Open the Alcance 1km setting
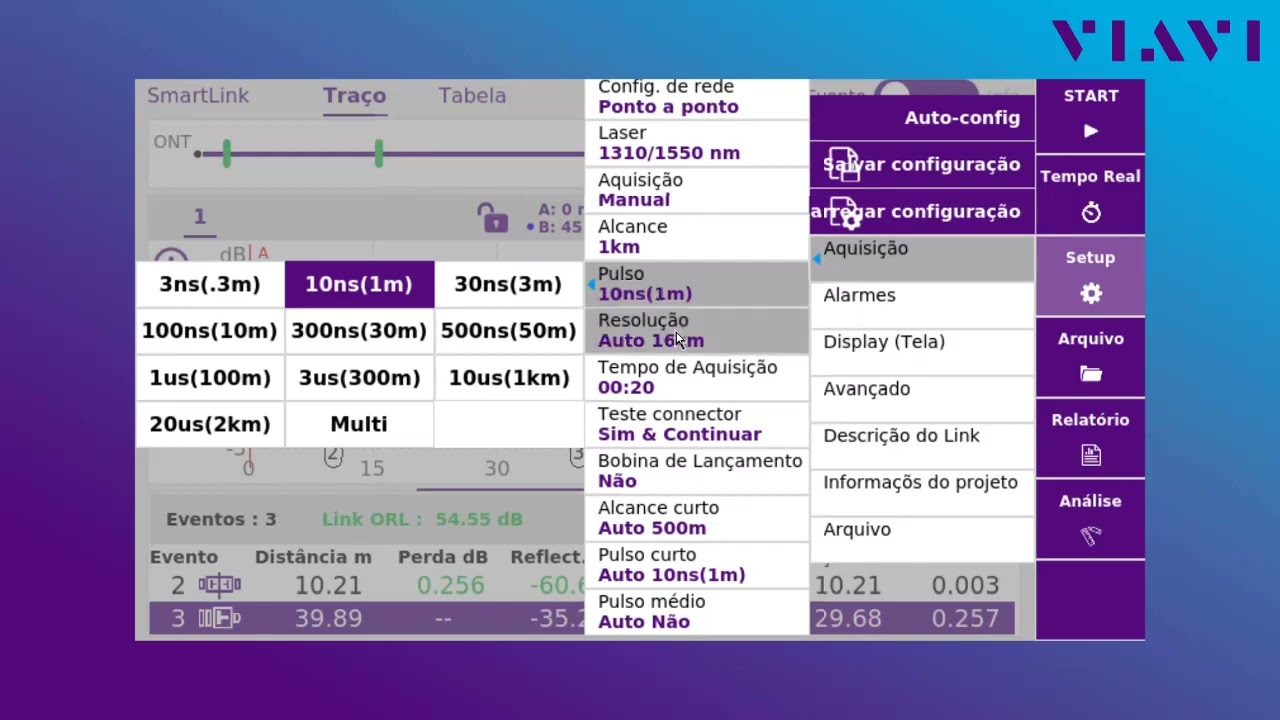The height and width of the screenshot is (720, 1280). click(x=696, y=237)
